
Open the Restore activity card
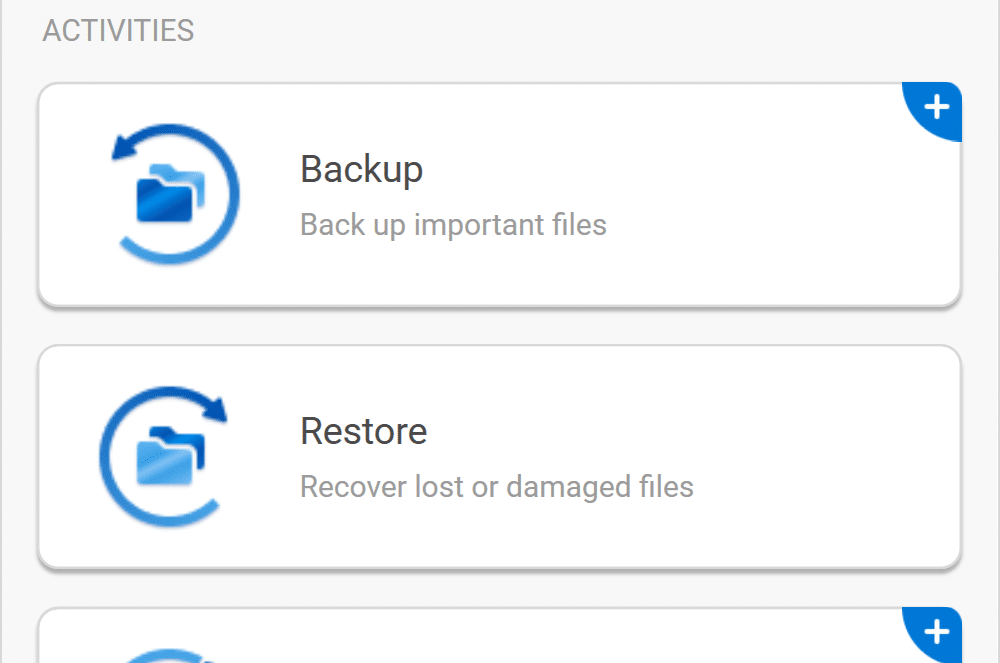[499, 456]
